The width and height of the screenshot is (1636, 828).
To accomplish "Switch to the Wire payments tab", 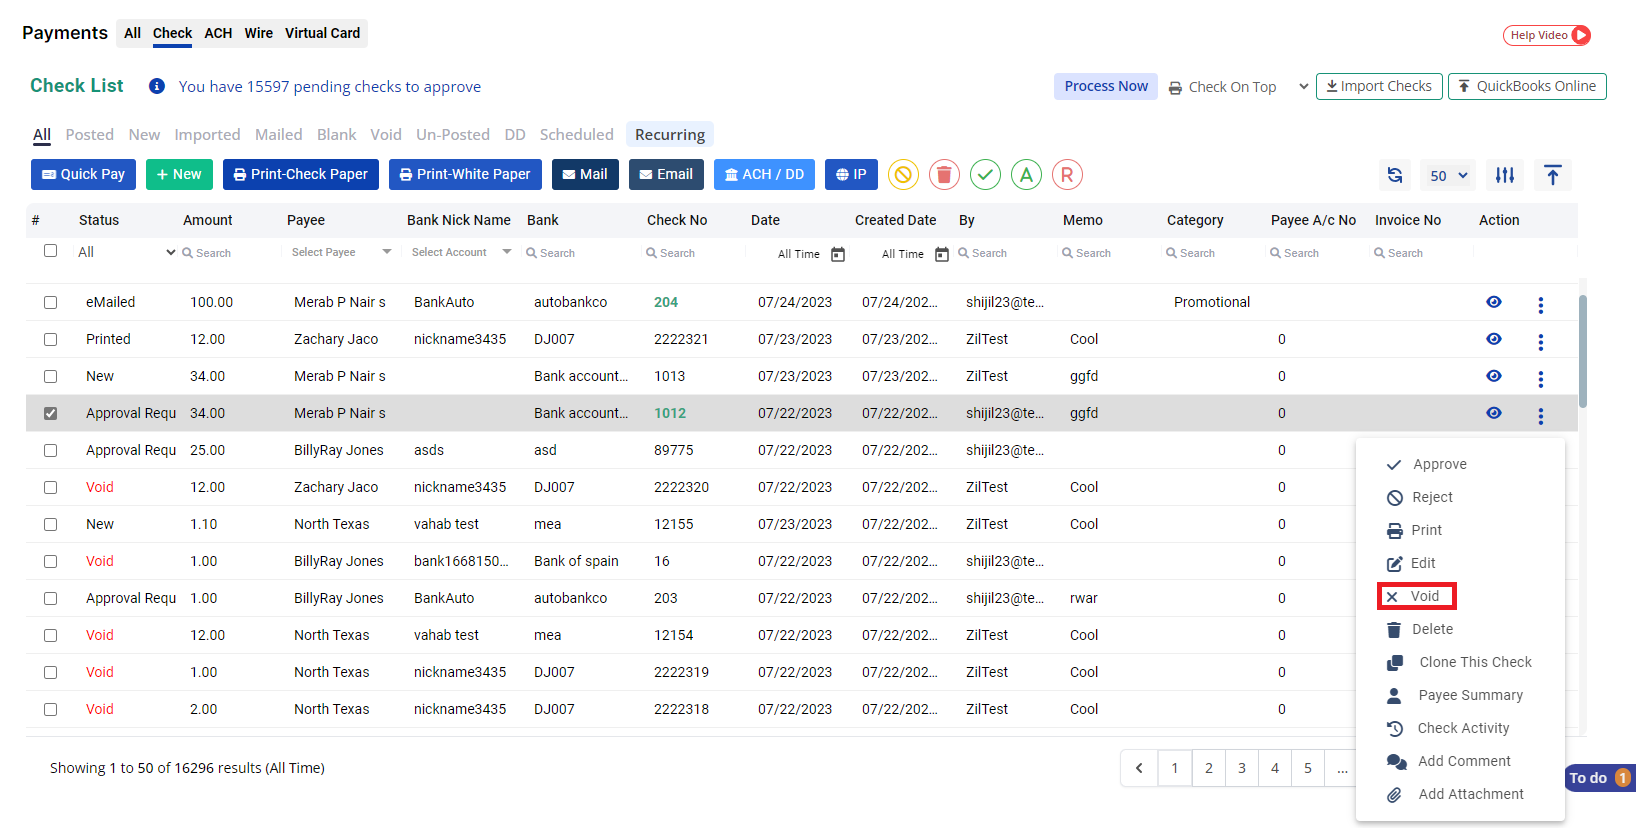I will click(259, 33).
